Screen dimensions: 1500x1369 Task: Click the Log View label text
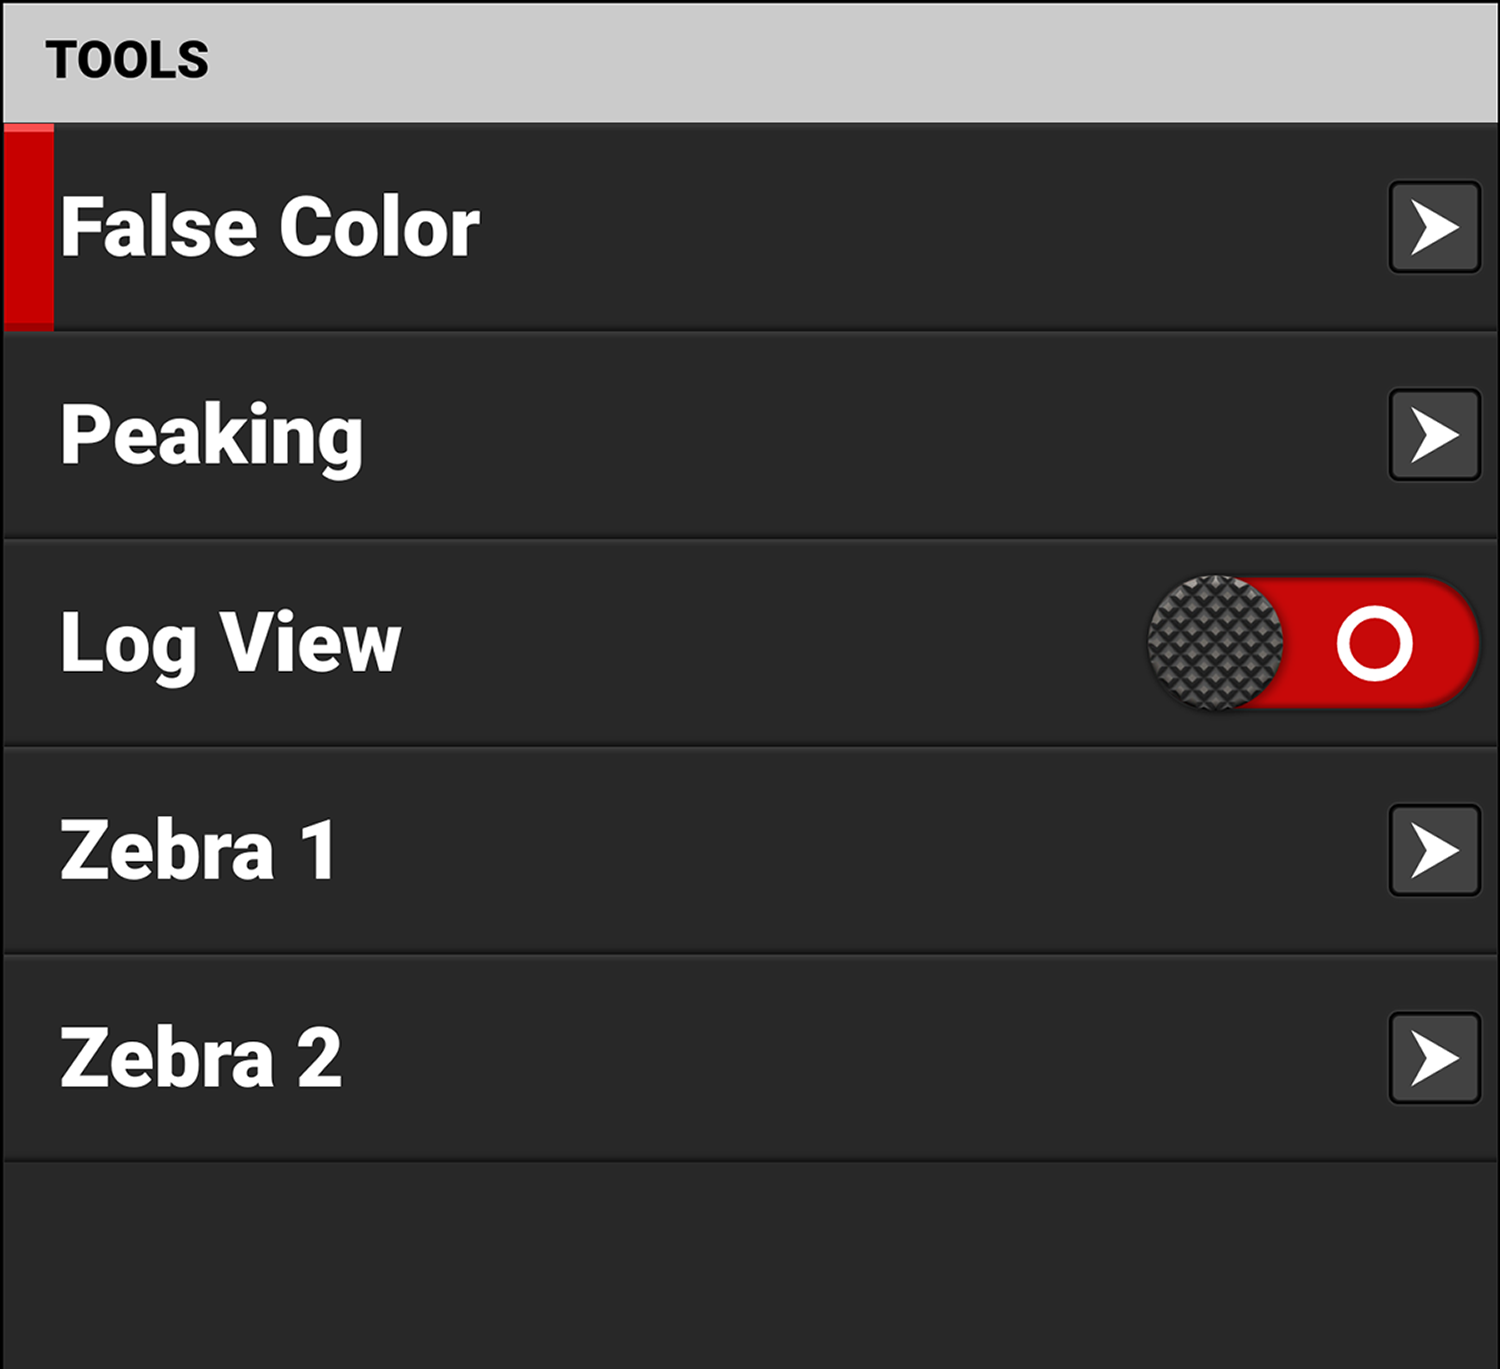click(x=230, y=643)
